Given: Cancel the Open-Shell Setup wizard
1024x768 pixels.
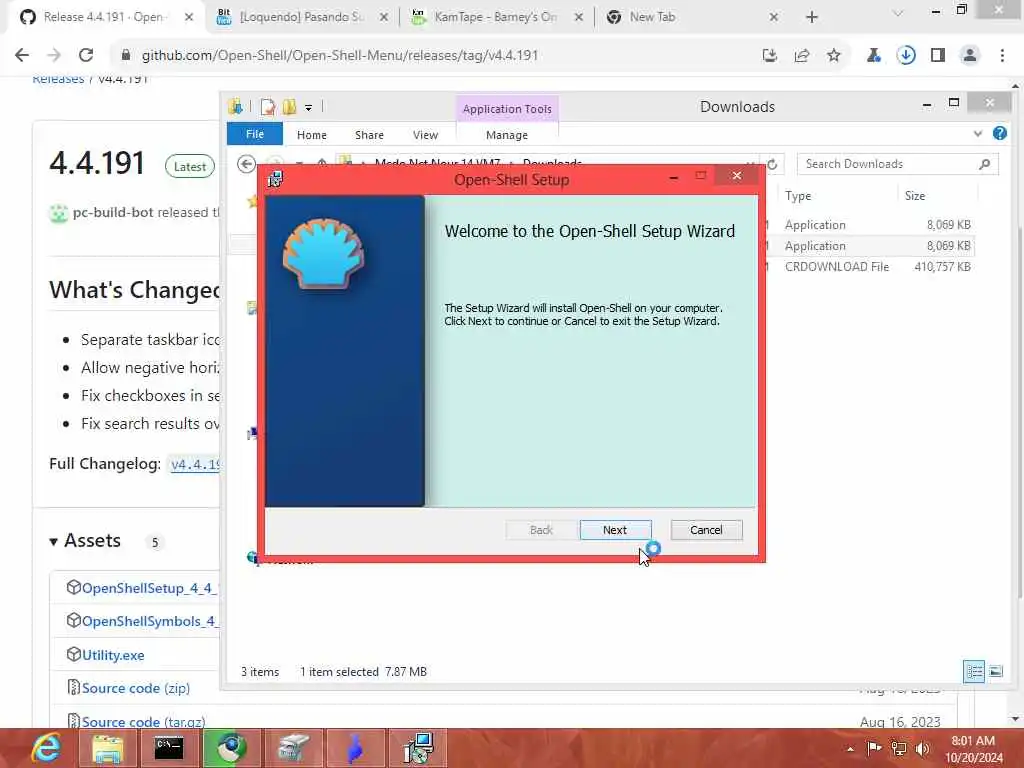Looking at the screenshot, I should [x=706, y=530].
